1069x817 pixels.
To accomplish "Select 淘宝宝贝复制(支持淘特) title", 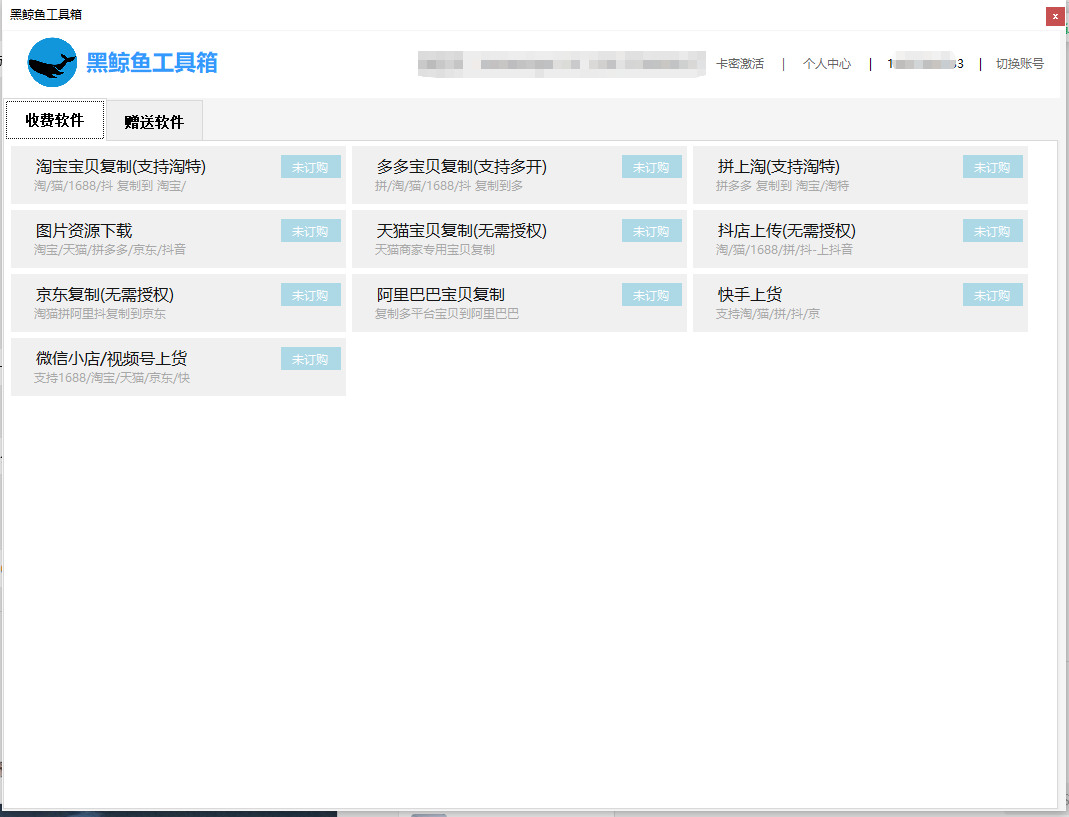I will [x=121, y=166].
